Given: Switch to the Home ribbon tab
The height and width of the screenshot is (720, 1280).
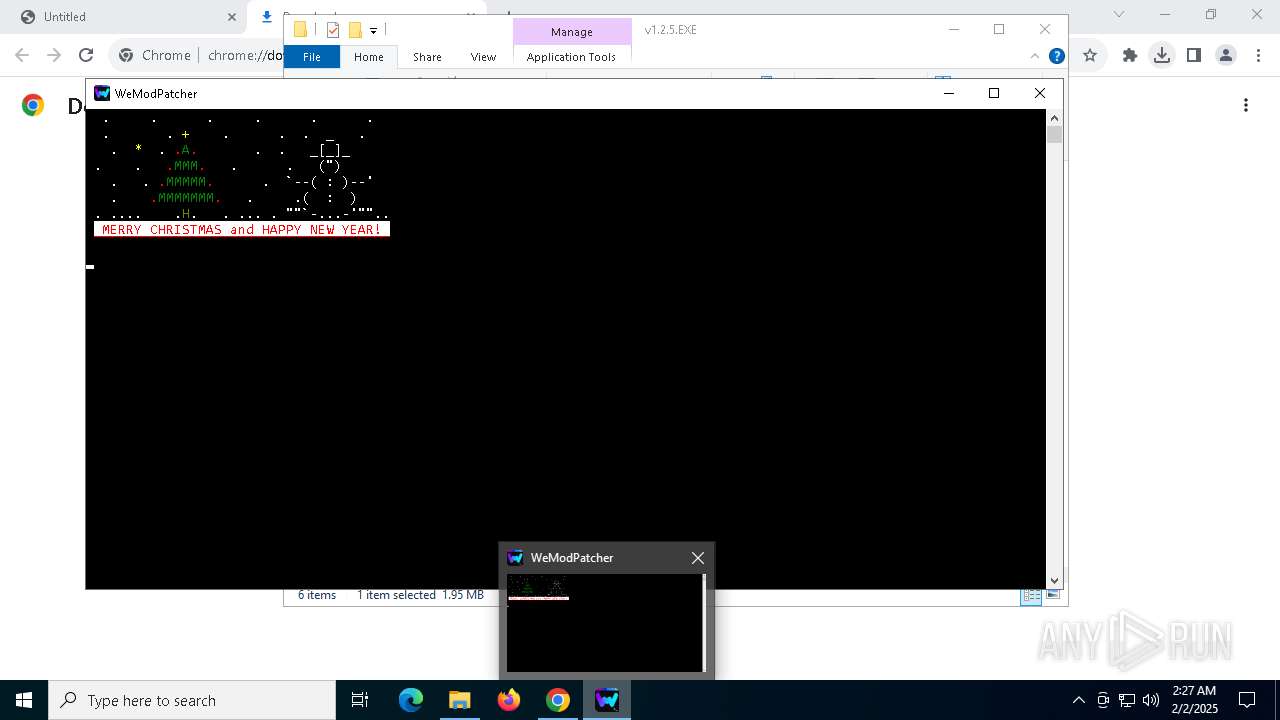Looking at the screenshot, I should click(368, 57).
